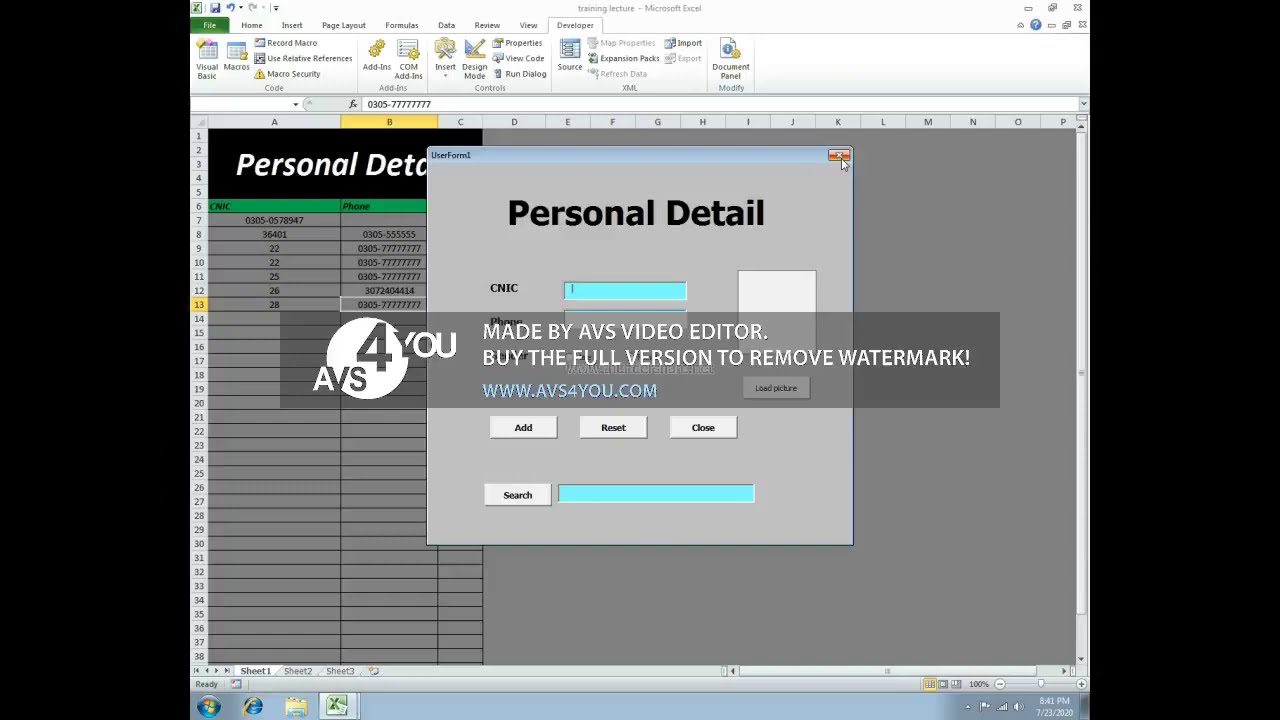
Task: Open the Windows Start menu
Action: coord(209,707)
